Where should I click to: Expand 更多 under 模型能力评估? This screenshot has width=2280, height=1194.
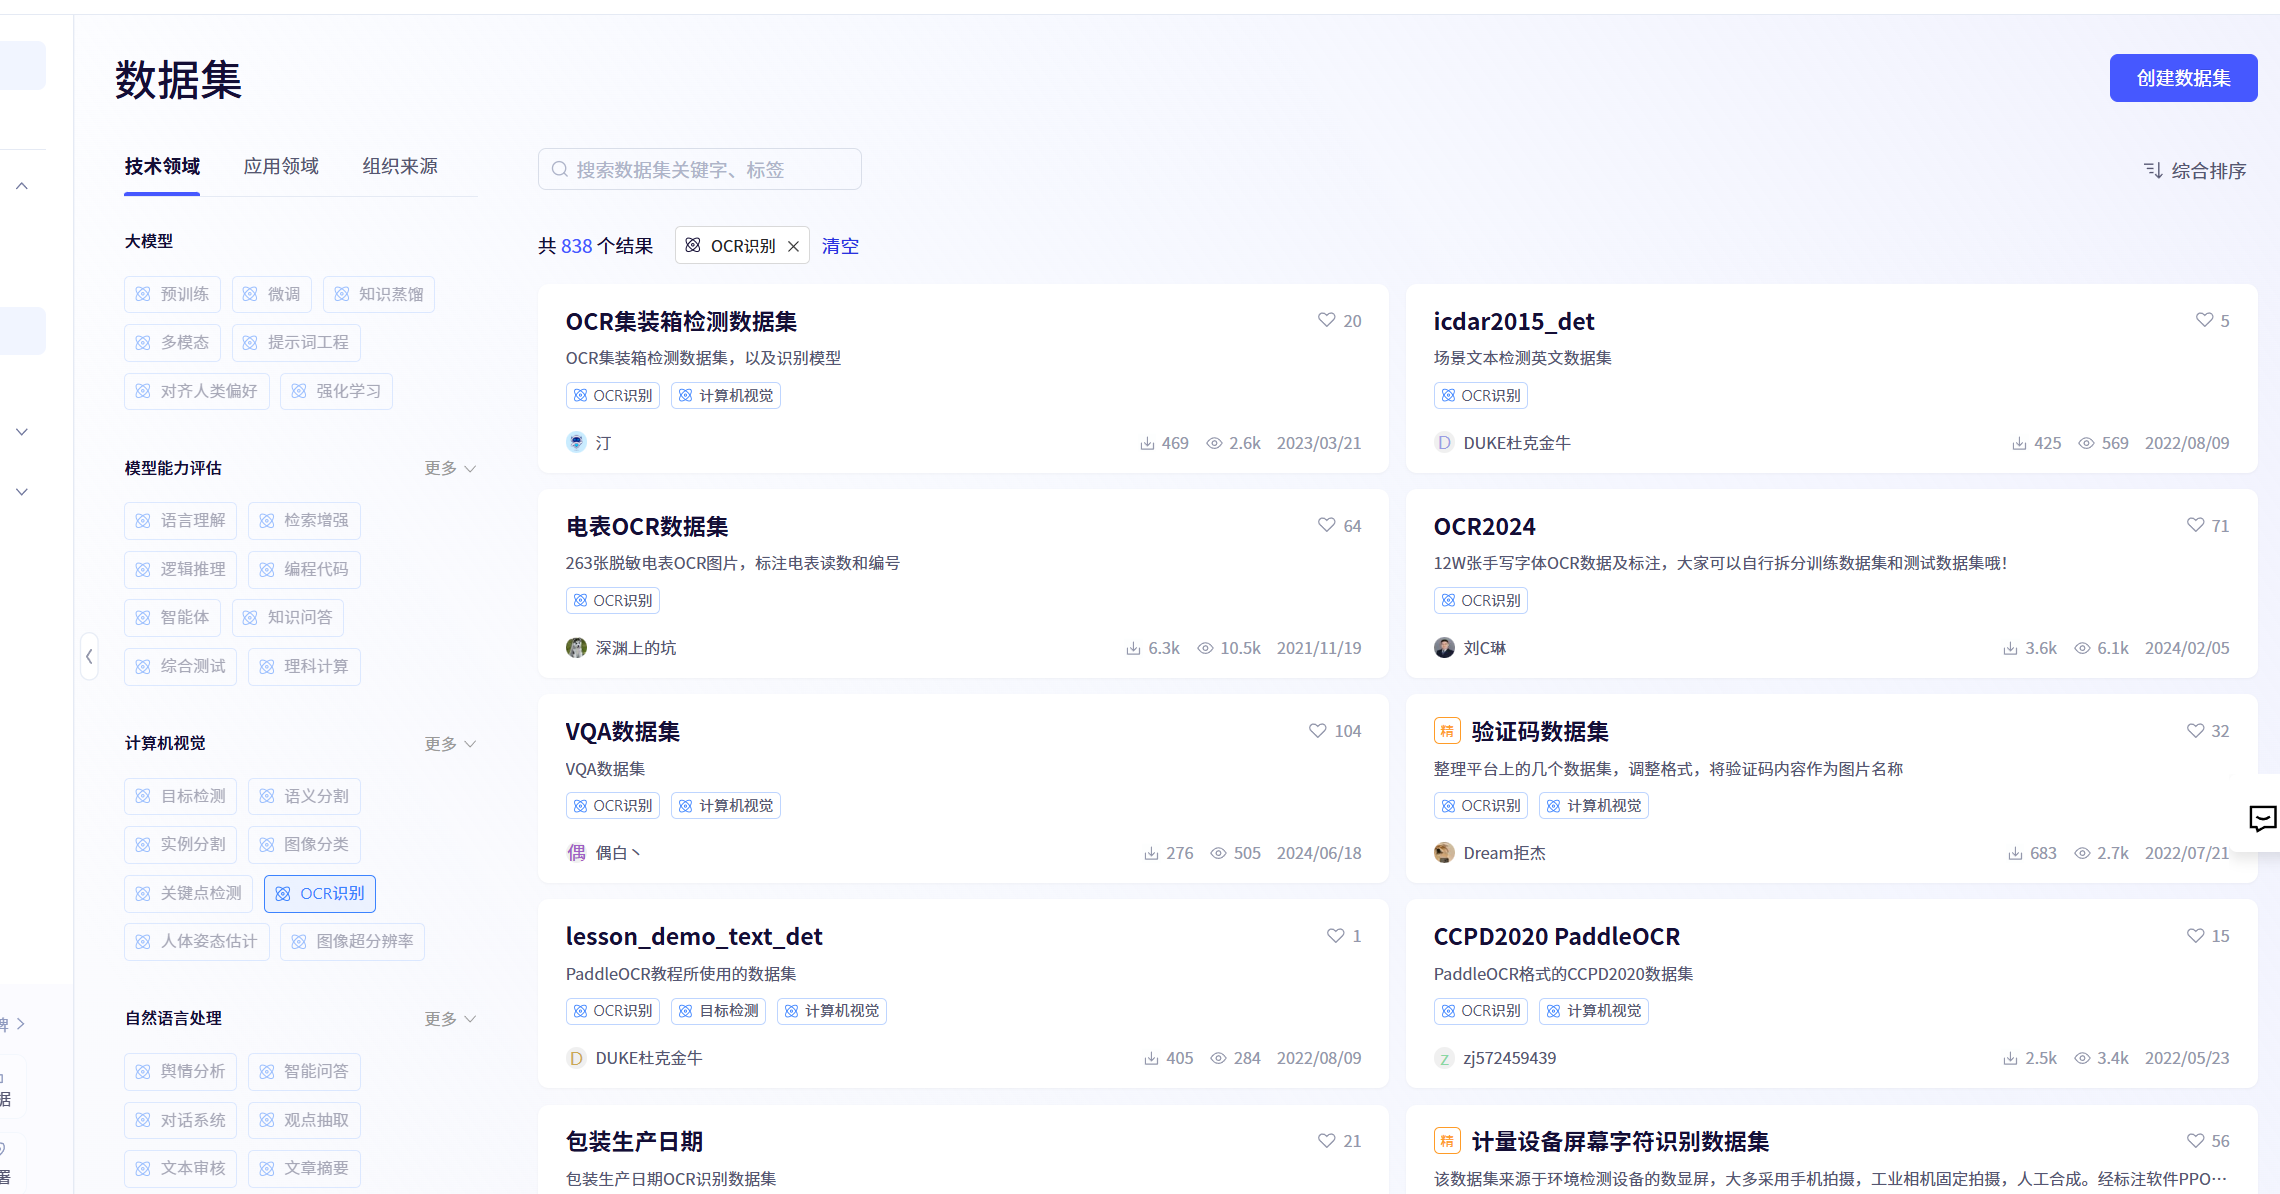point(449,468)
